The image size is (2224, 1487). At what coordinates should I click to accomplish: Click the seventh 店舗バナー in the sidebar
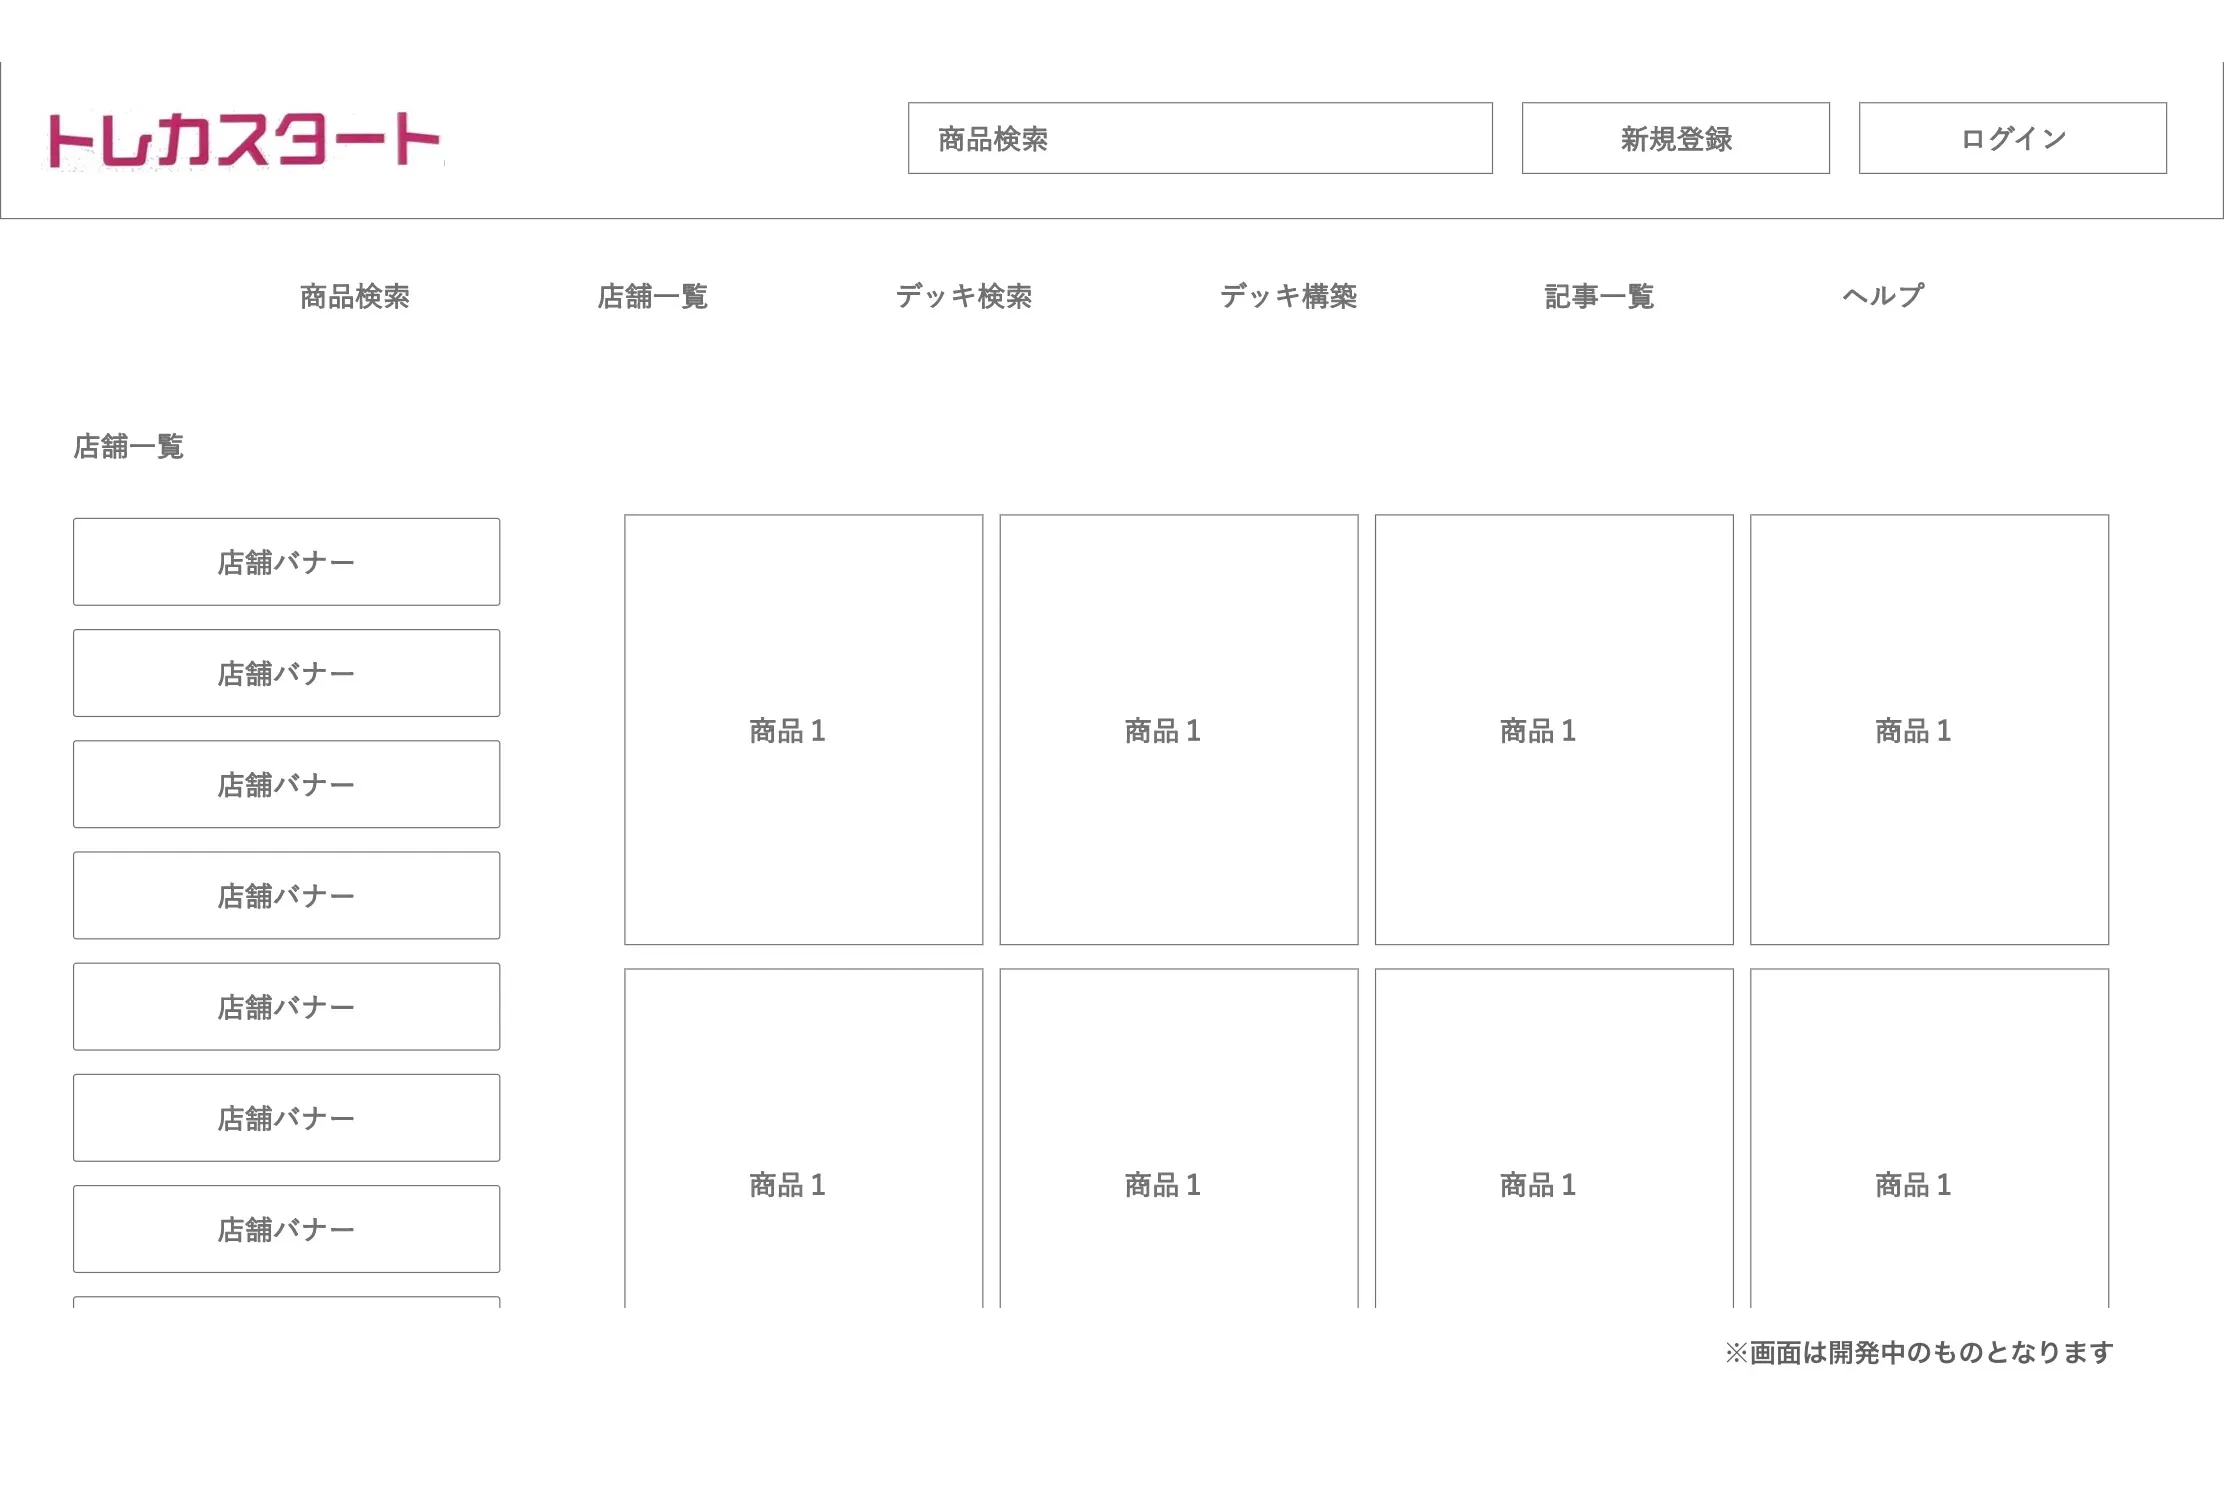[286, 1229]
